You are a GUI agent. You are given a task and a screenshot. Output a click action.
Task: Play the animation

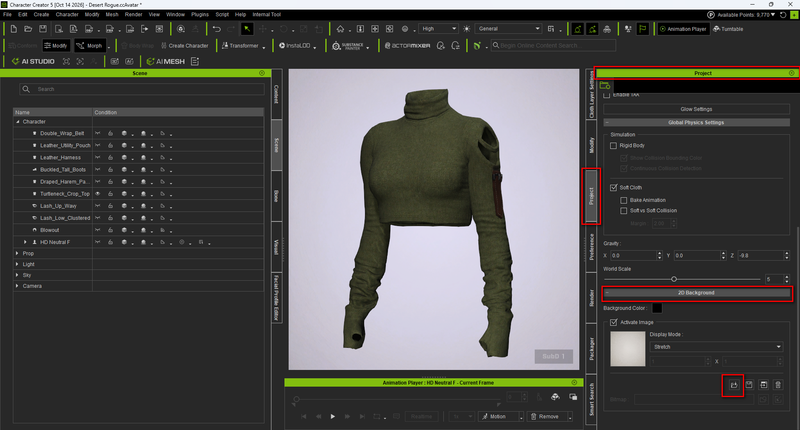click(x=333, y=417)
